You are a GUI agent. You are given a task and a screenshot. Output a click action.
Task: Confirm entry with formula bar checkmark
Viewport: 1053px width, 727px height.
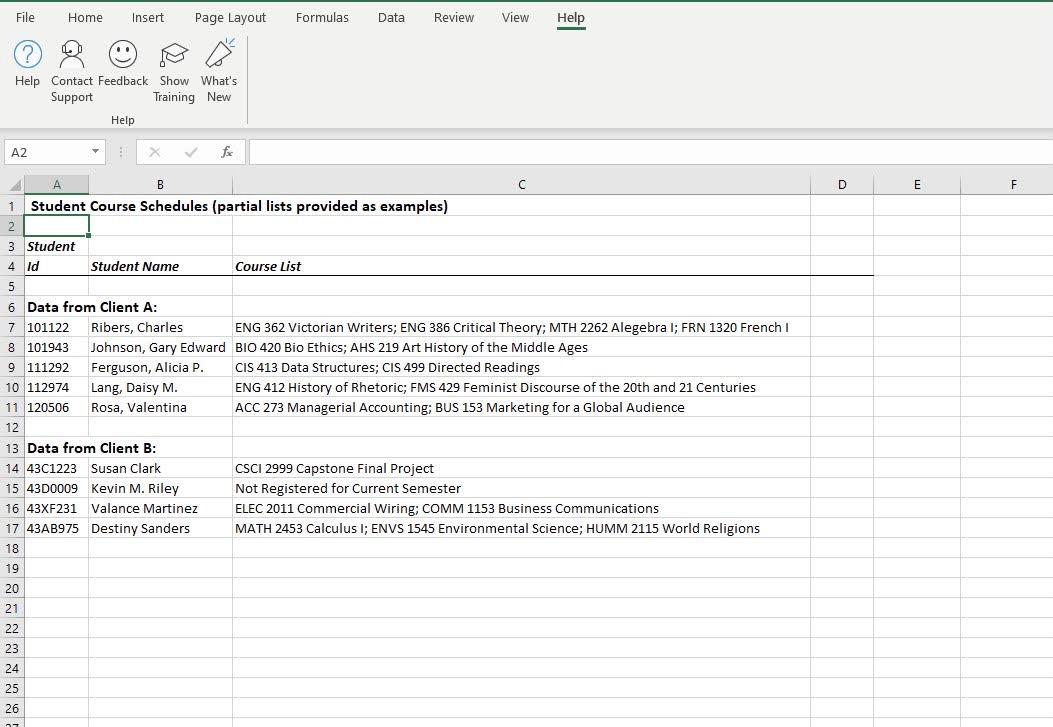191,152
